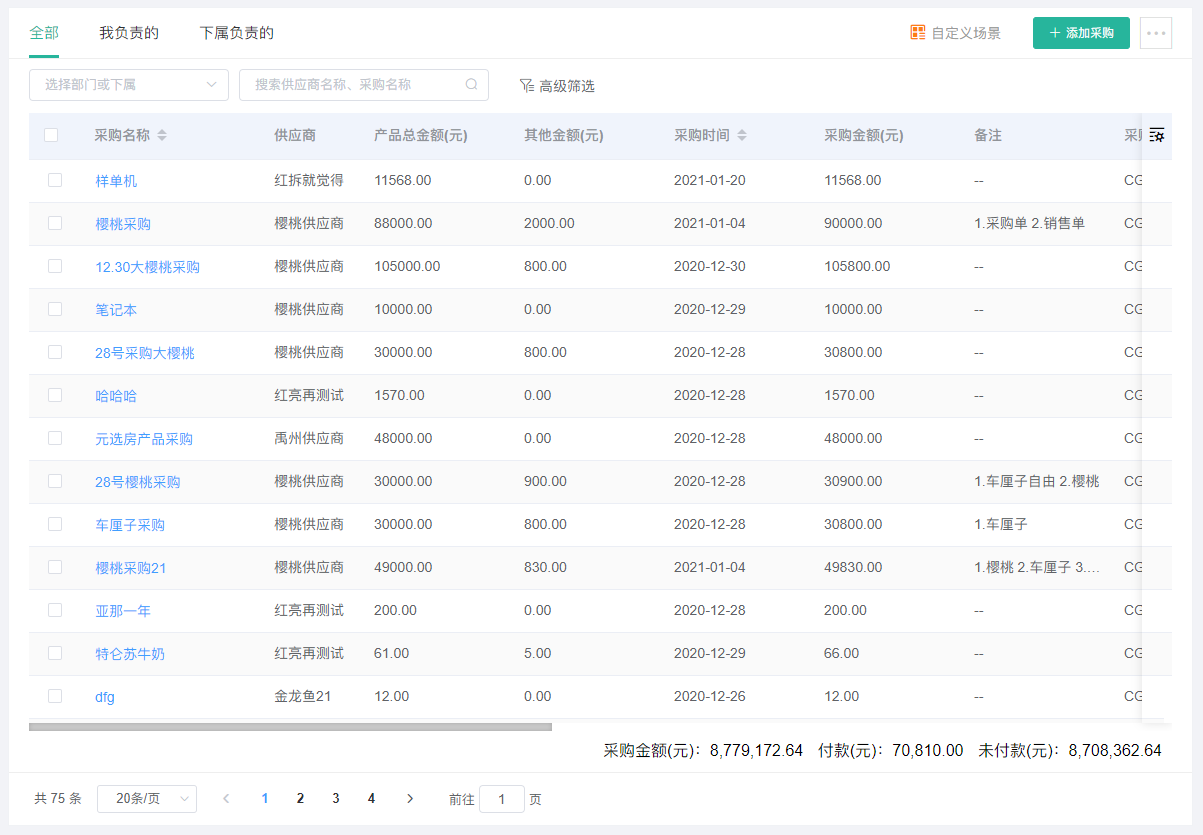Go to page 3
The image size is (1203, 835).
click(336, 798)
